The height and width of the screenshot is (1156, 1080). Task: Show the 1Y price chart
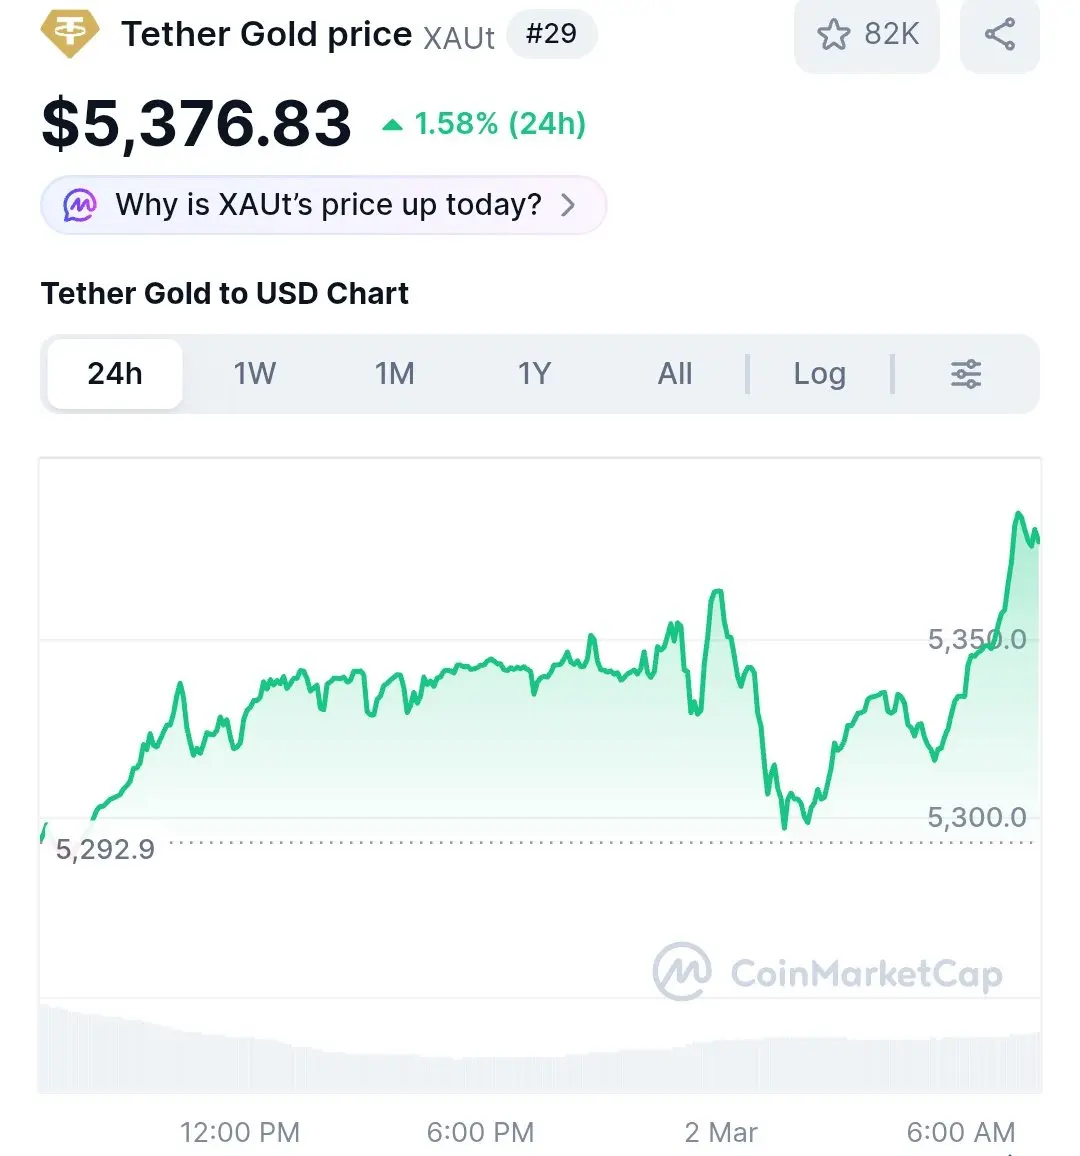point(534,374)
